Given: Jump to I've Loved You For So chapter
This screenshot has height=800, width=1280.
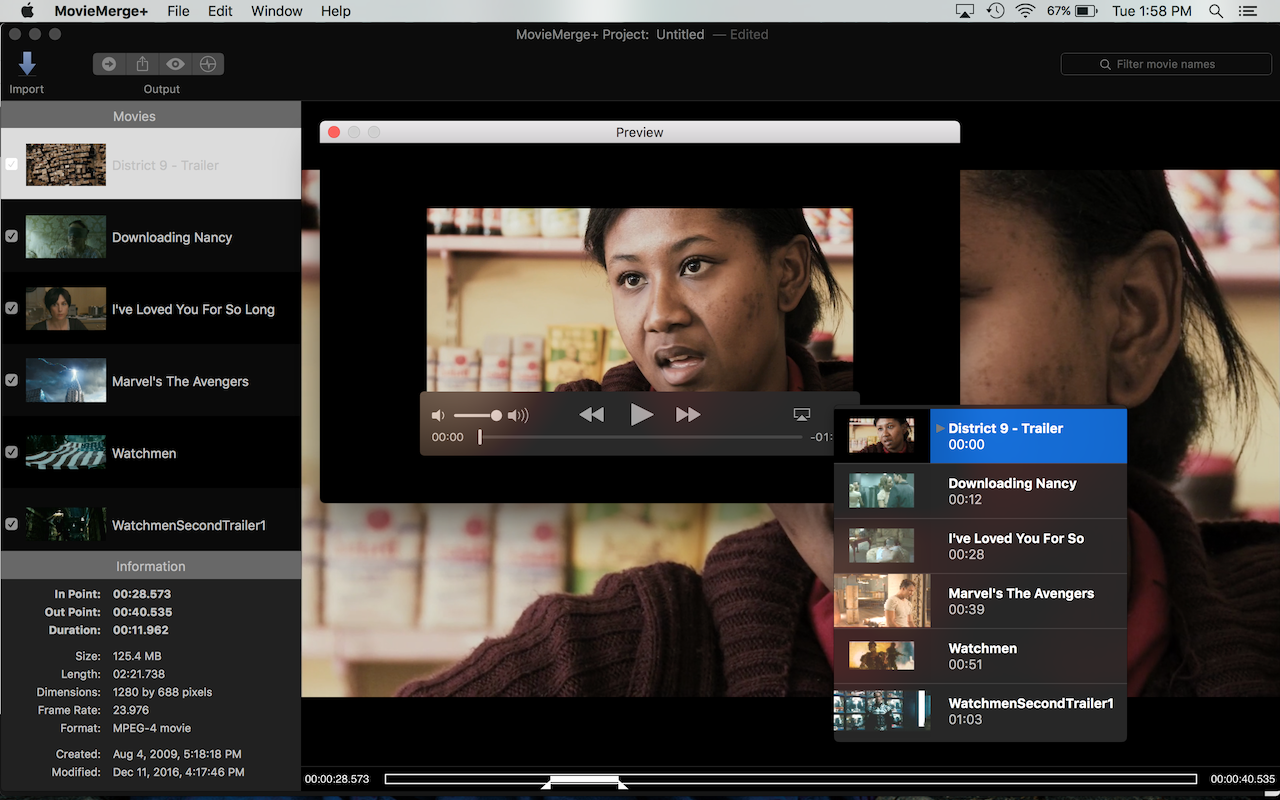Looking at the screenshot, I should click(980, 546).
